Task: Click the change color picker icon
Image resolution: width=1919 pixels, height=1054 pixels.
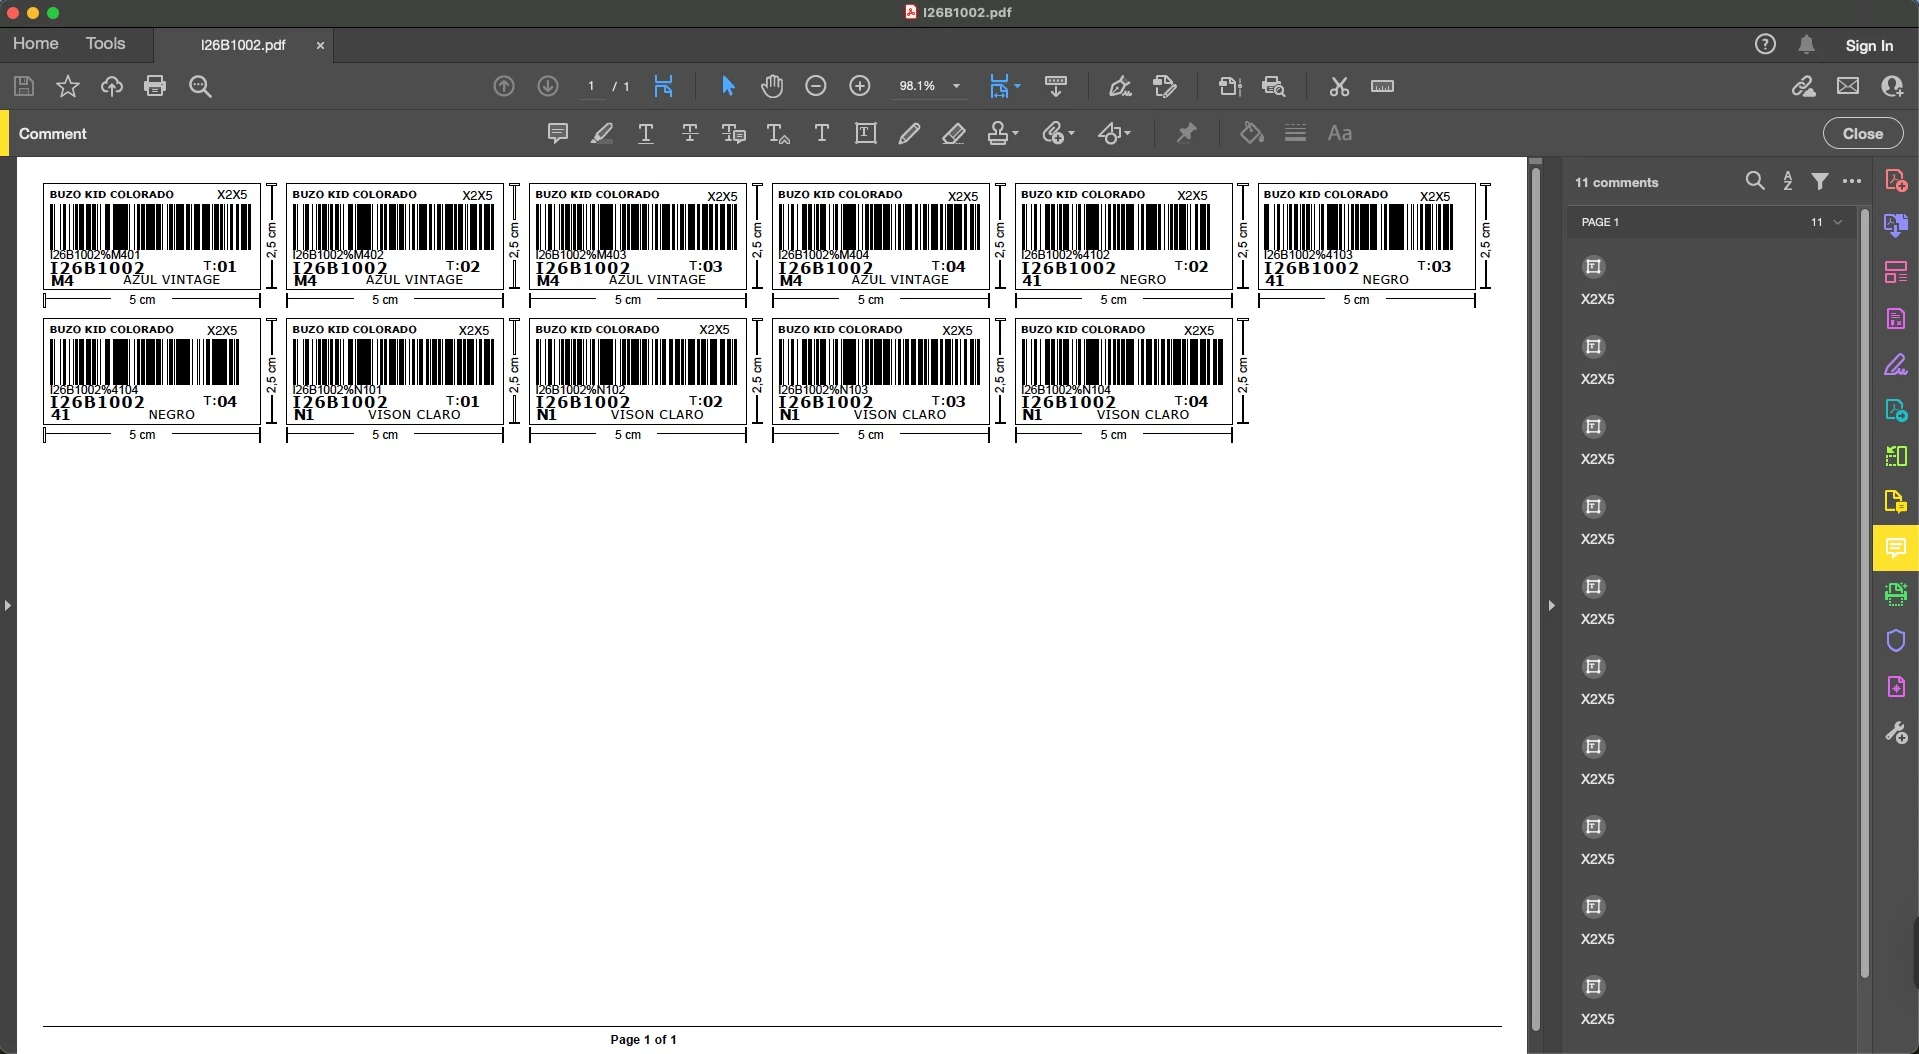Action: pos(1252,133)
